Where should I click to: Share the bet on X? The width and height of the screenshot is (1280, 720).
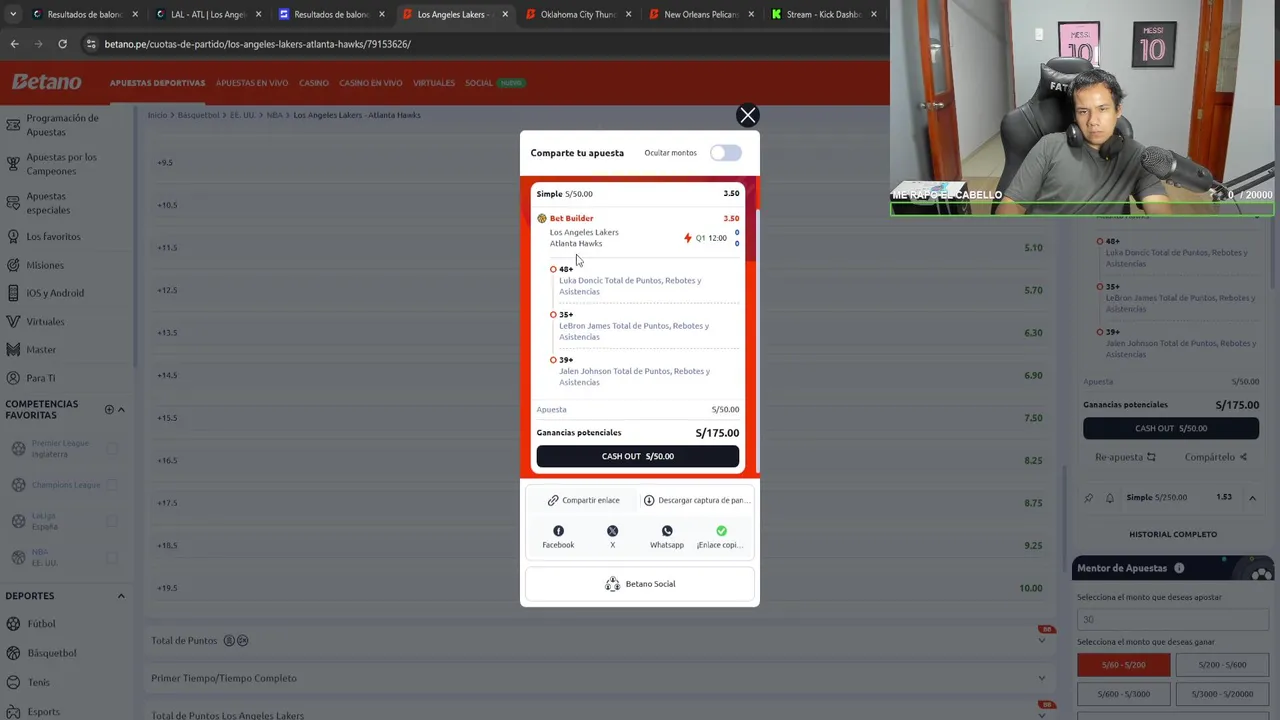[x=612, y=537]
